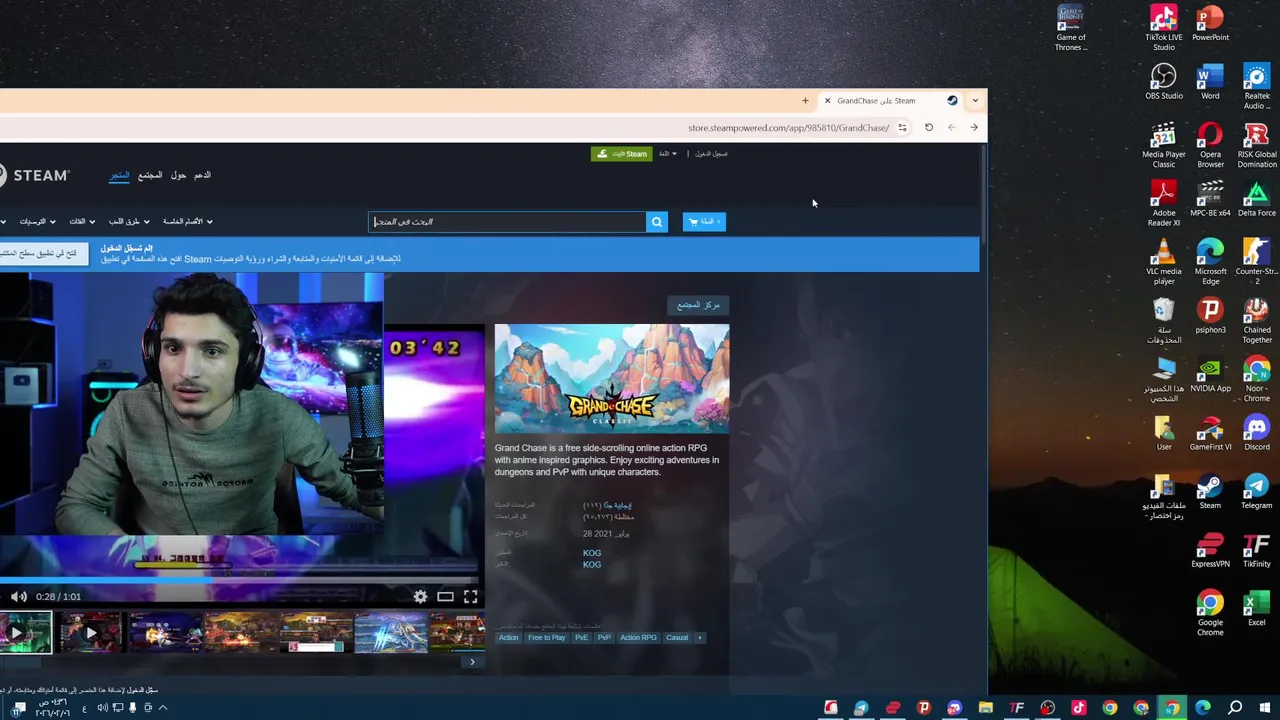Screen dimensions: 1280x720
Task: Click the Grand Chase header image
Action: (x=612, y=379)
